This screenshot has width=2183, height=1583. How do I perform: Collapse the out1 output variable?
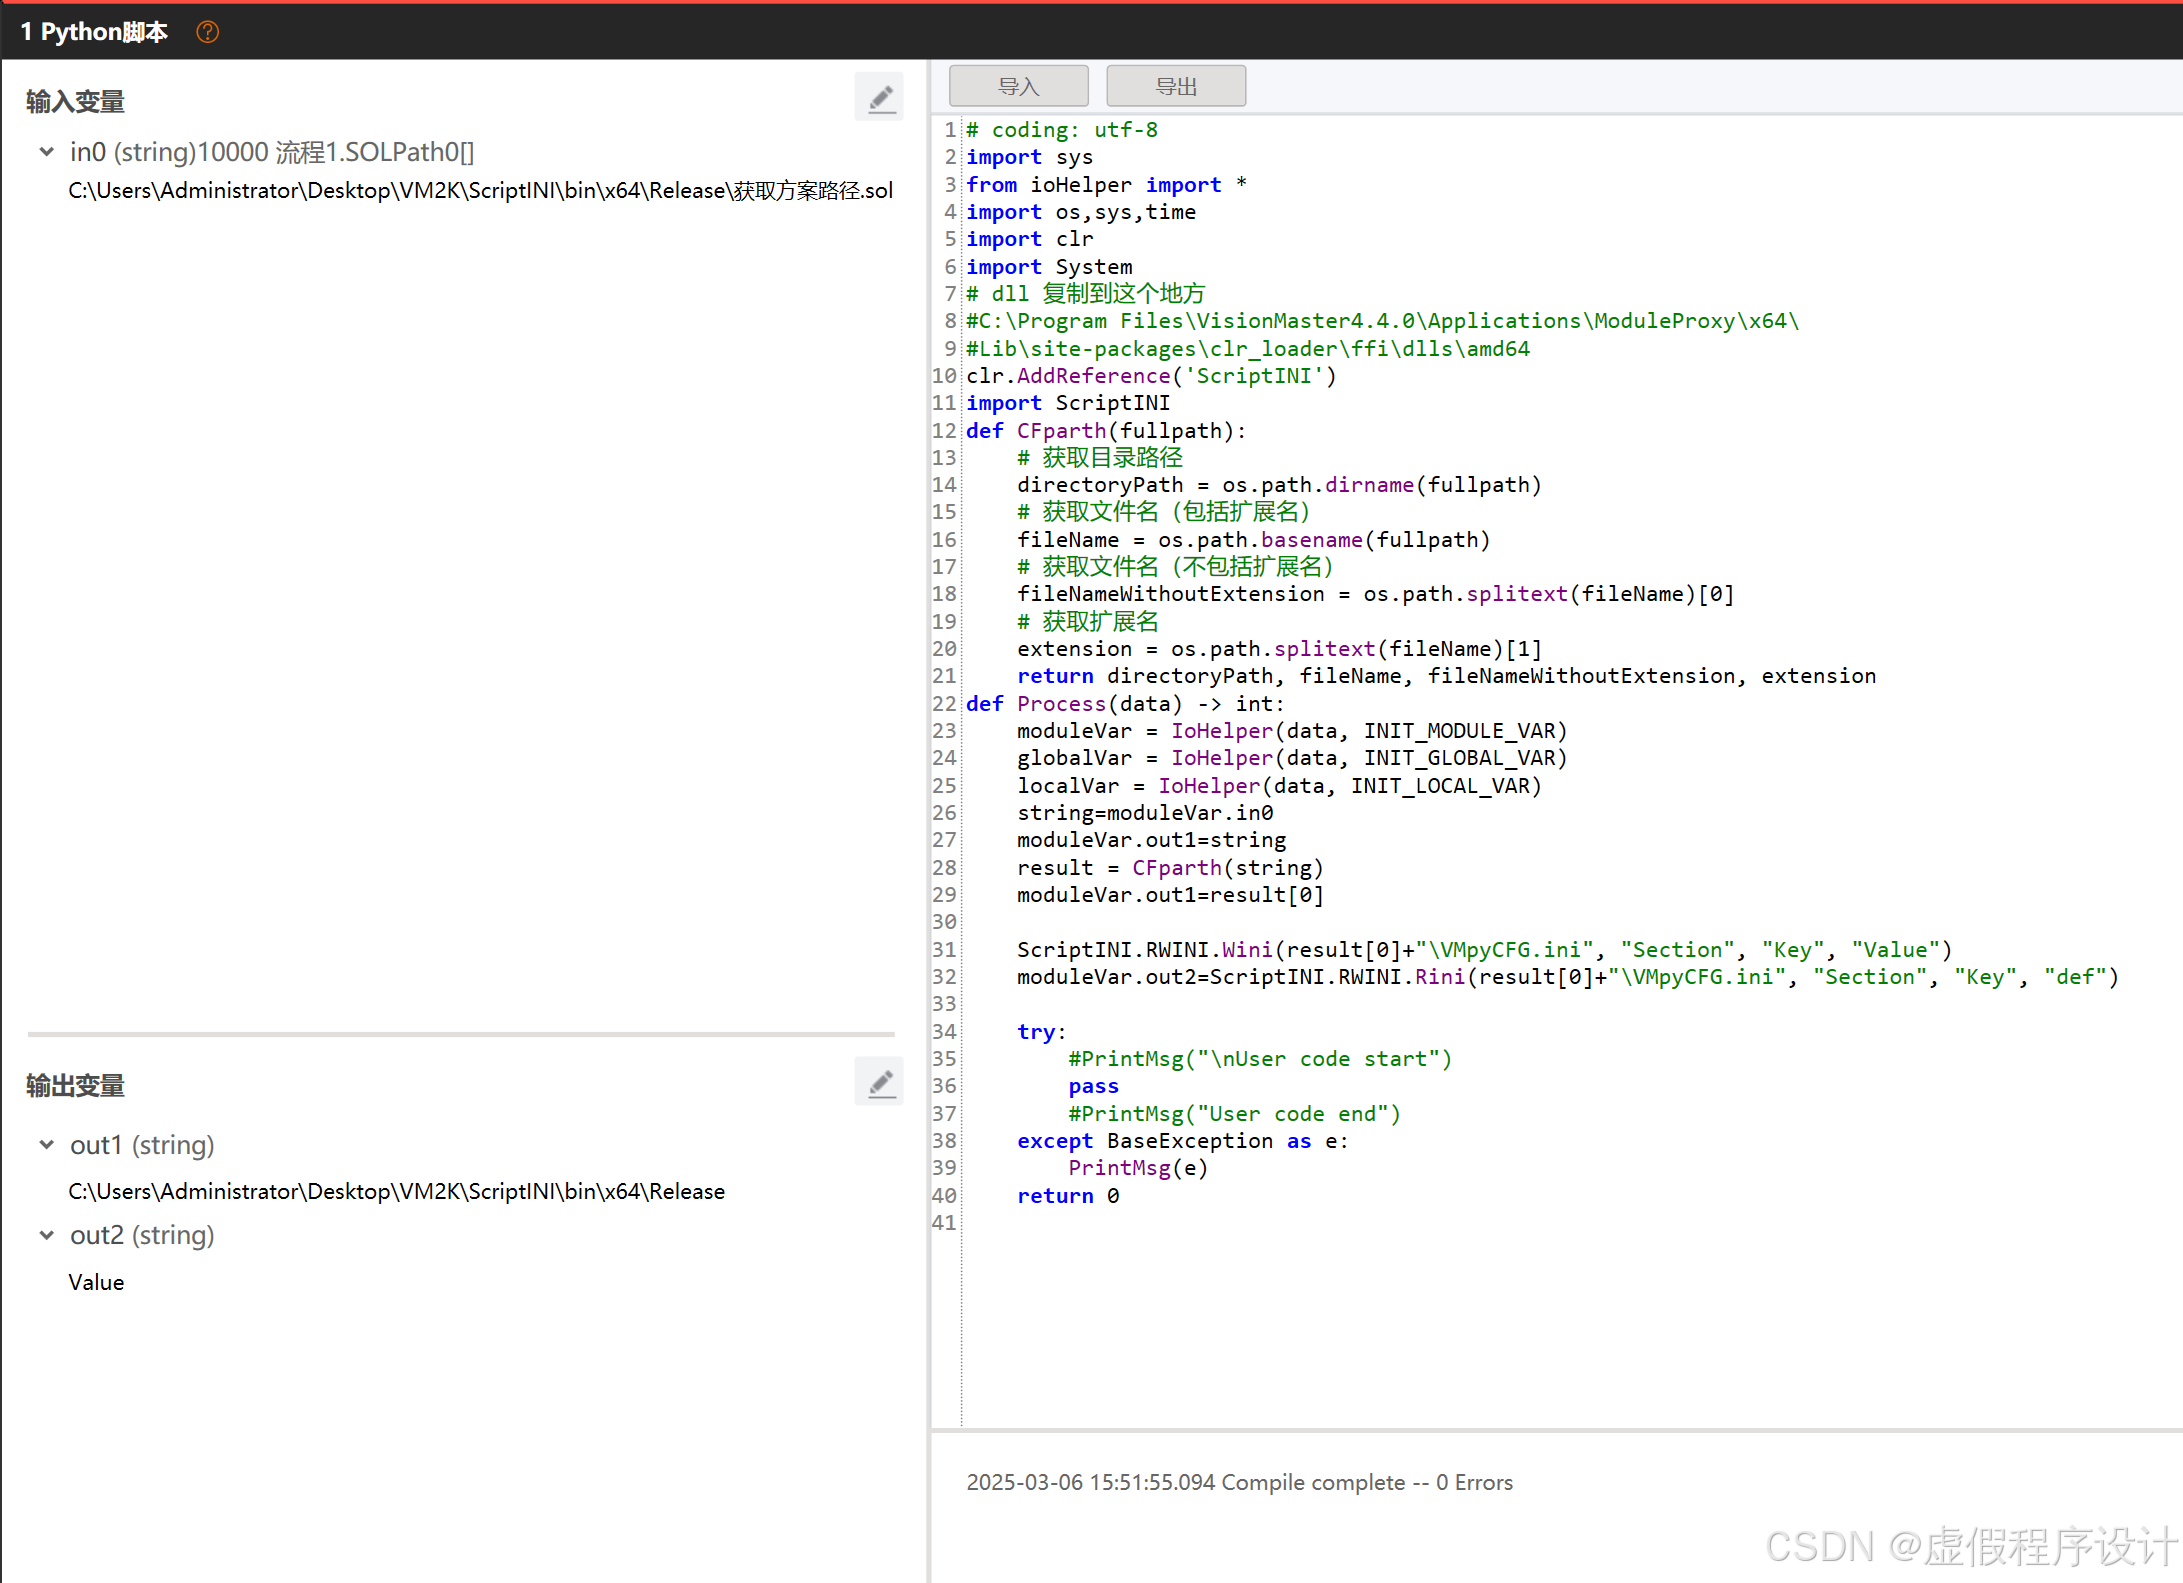[x=46, y=1145]
